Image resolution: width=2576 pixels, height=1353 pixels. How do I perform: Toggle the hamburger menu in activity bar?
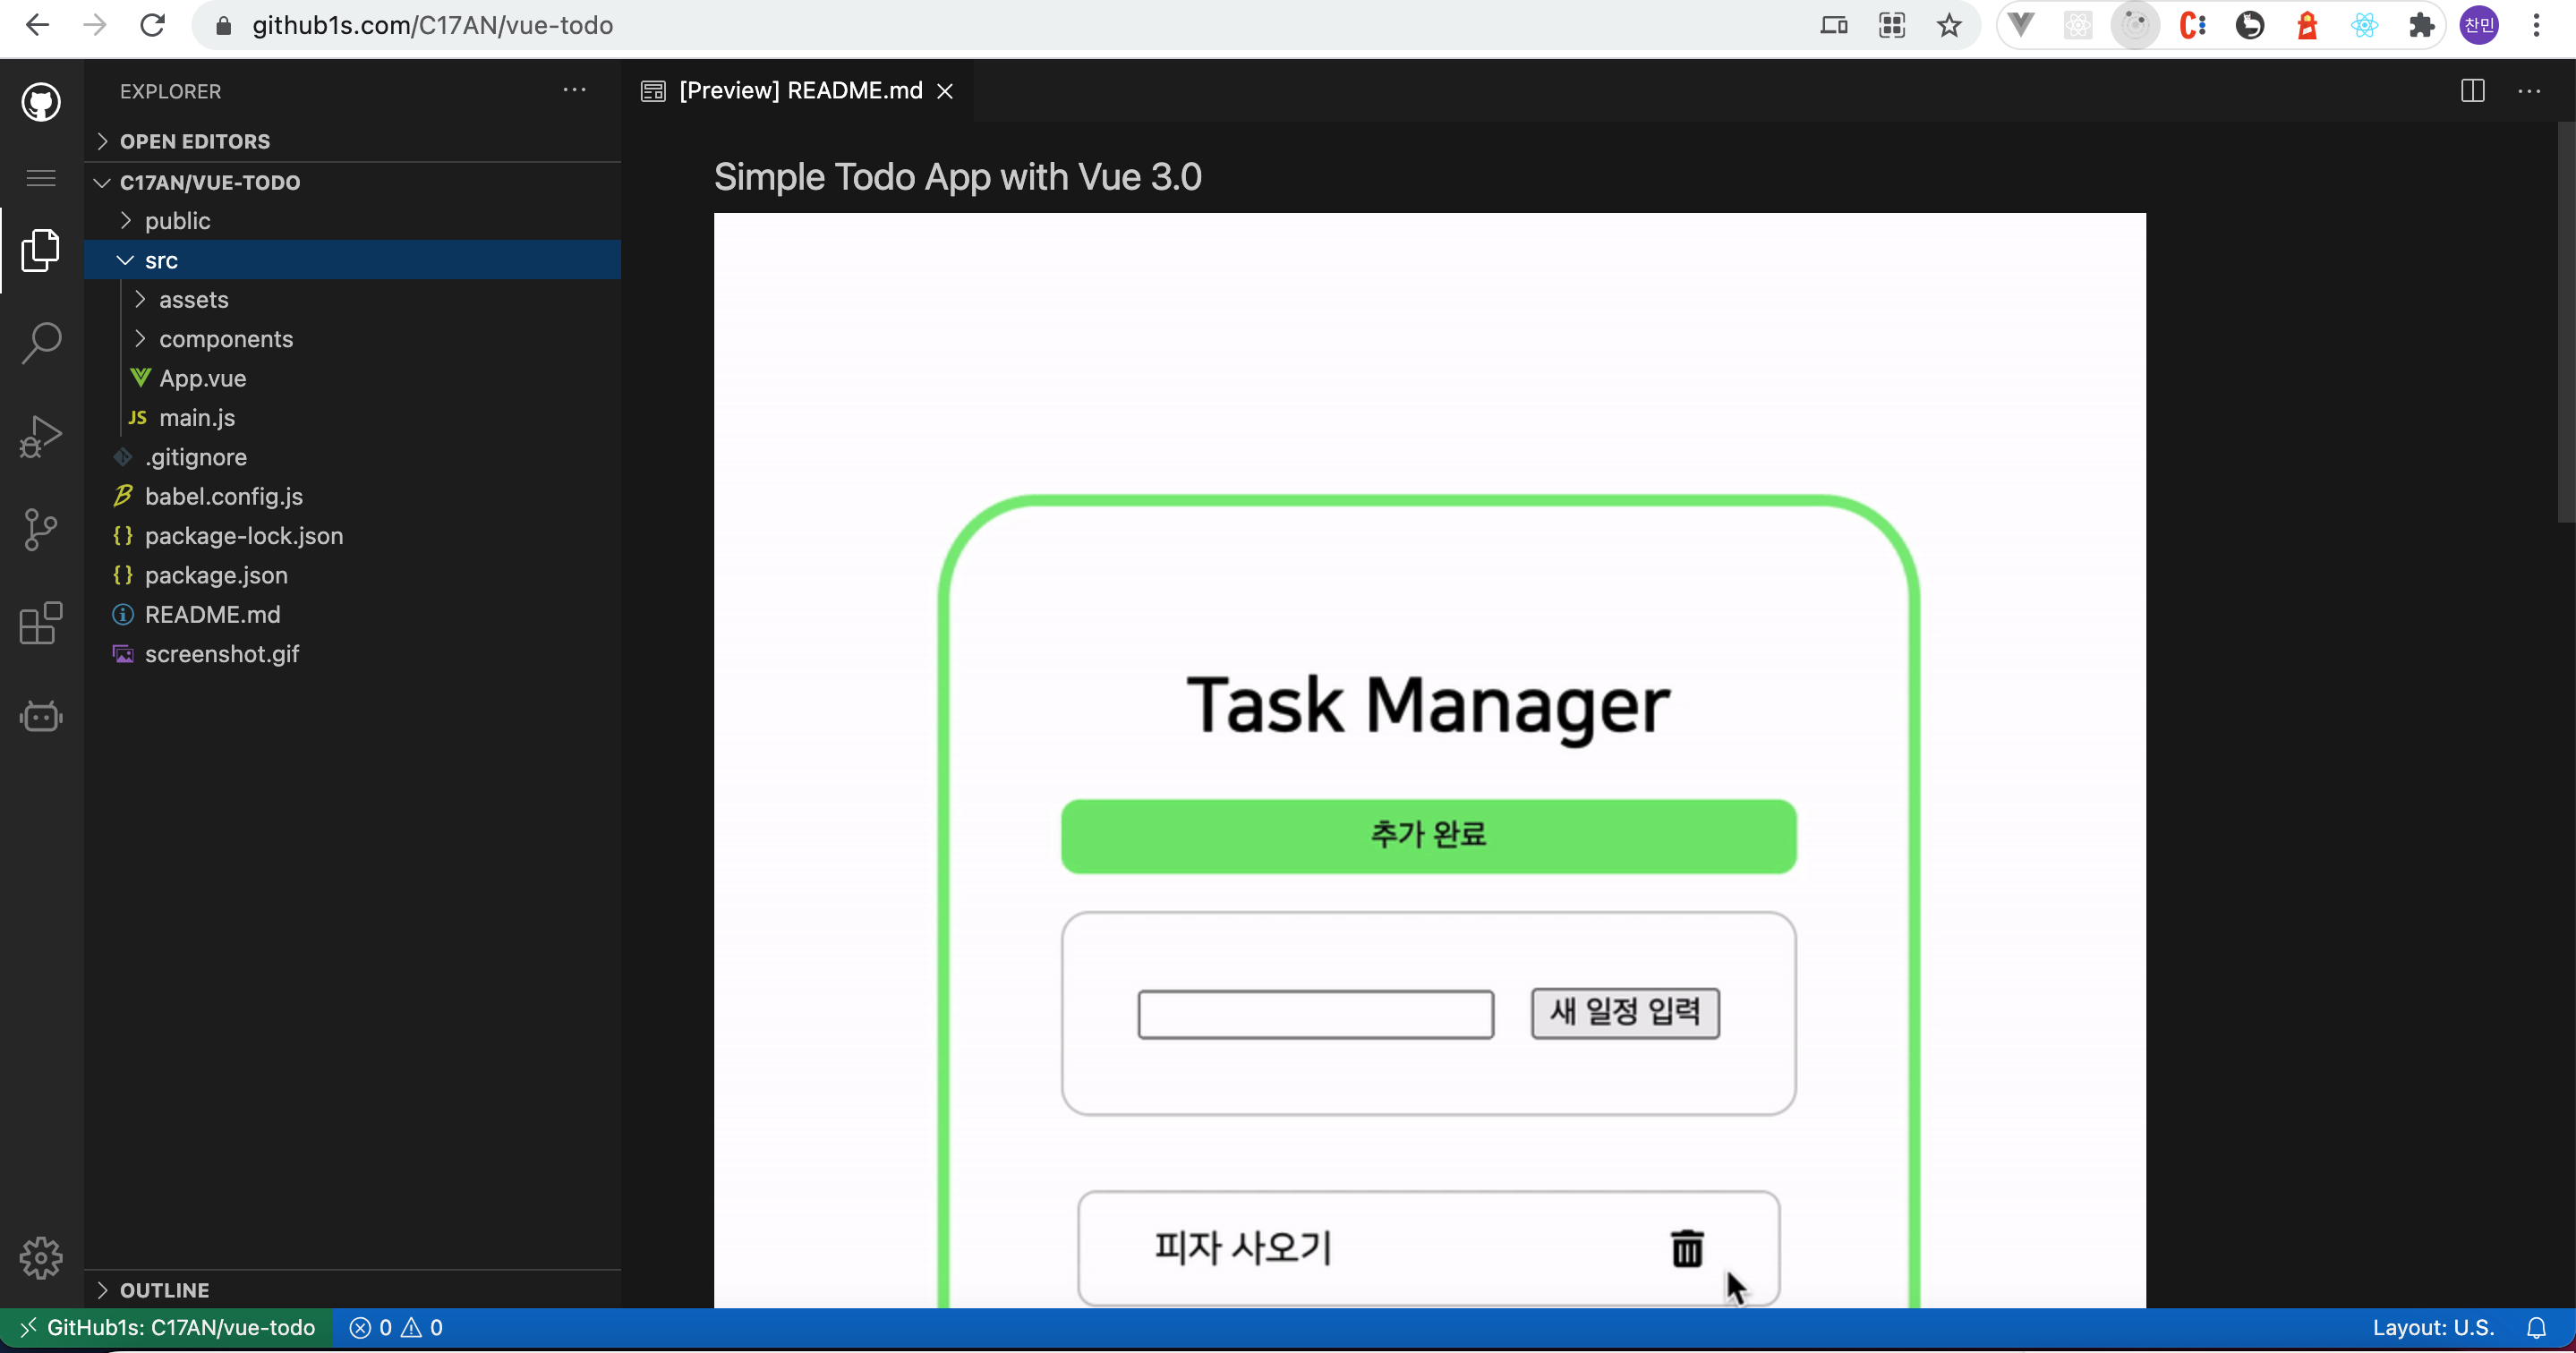[x=41, y=178]
